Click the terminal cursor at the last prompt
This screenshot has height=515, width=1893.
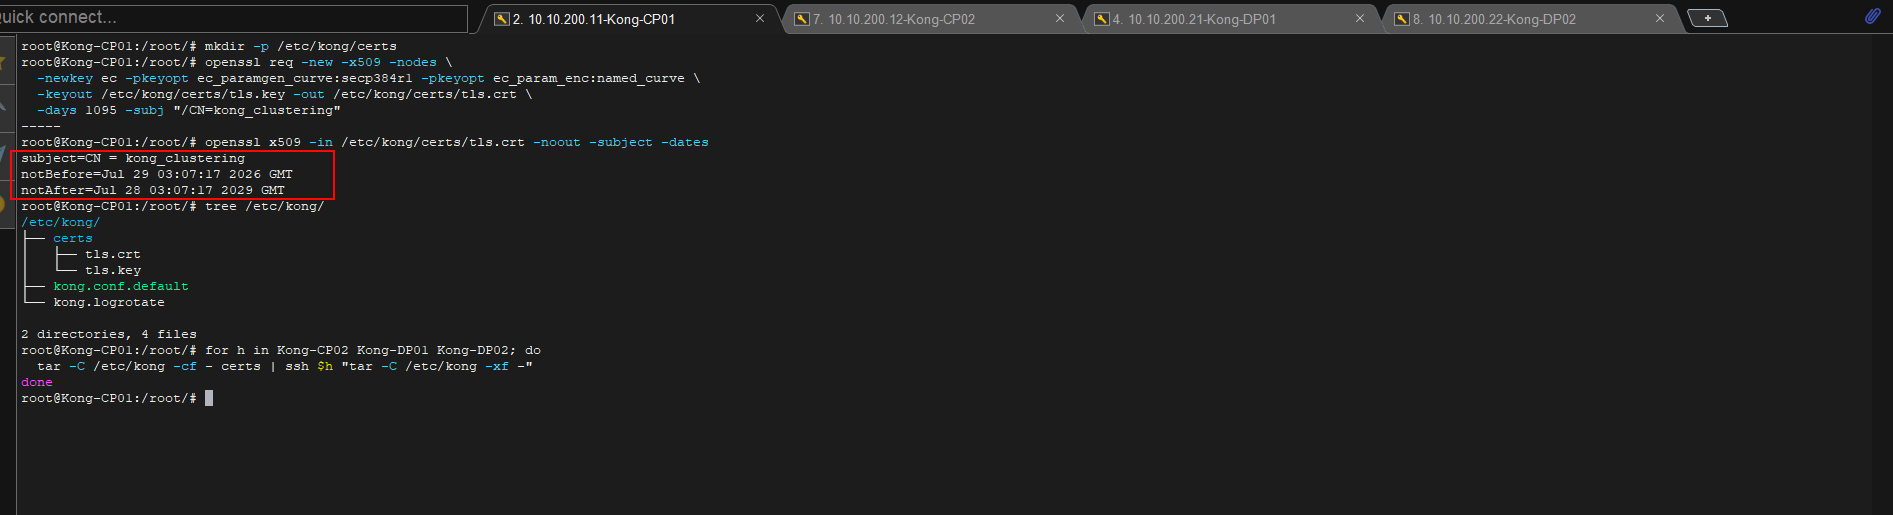tap(209, 398)
